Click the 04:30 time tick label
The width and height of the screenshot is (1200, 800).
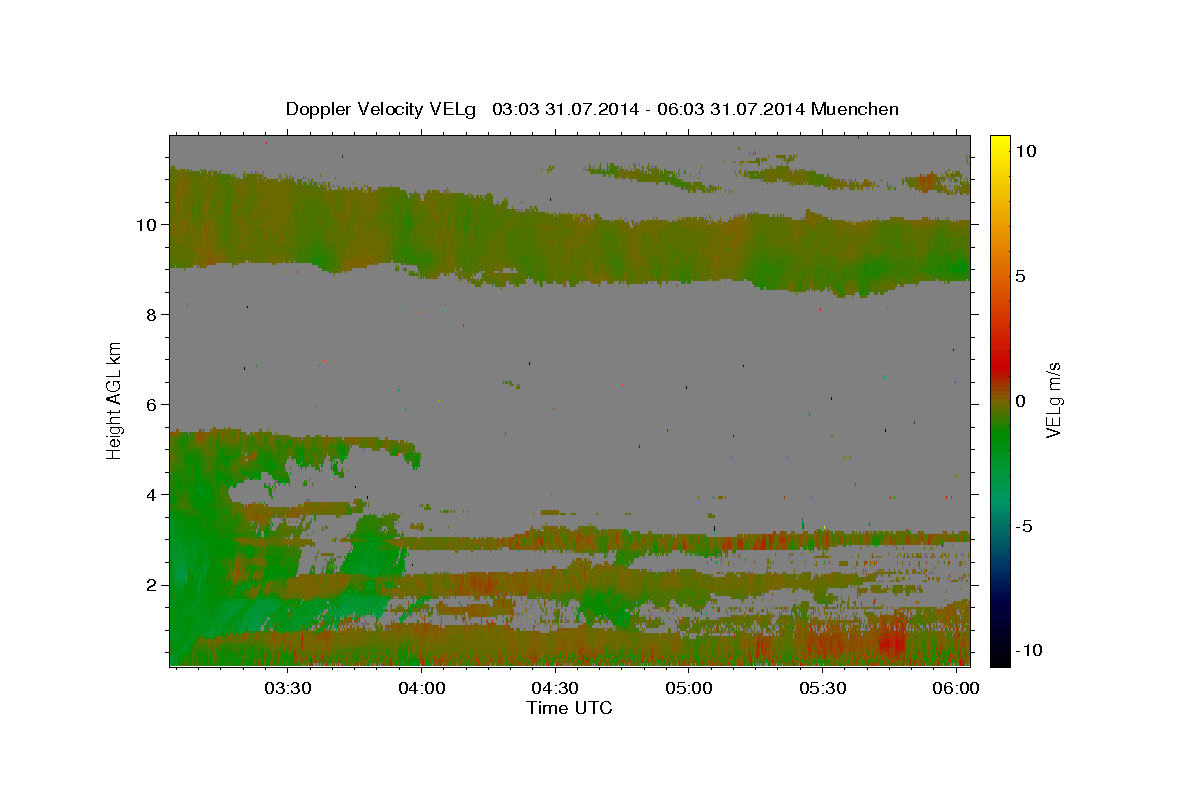click(555, 689)
